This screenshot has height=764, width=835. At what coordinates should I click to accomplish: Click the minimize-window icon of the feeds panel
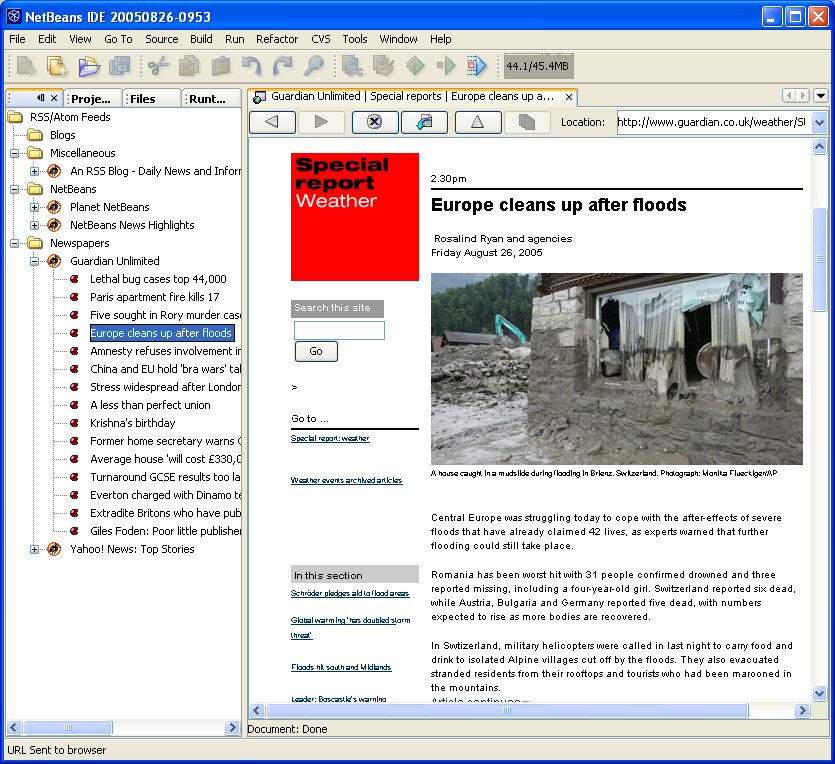(40, 98)
